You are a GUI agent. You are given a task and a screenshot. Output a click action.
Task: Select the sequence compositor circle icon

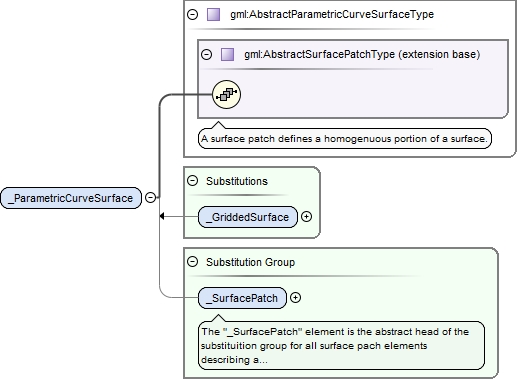point(226,95)
